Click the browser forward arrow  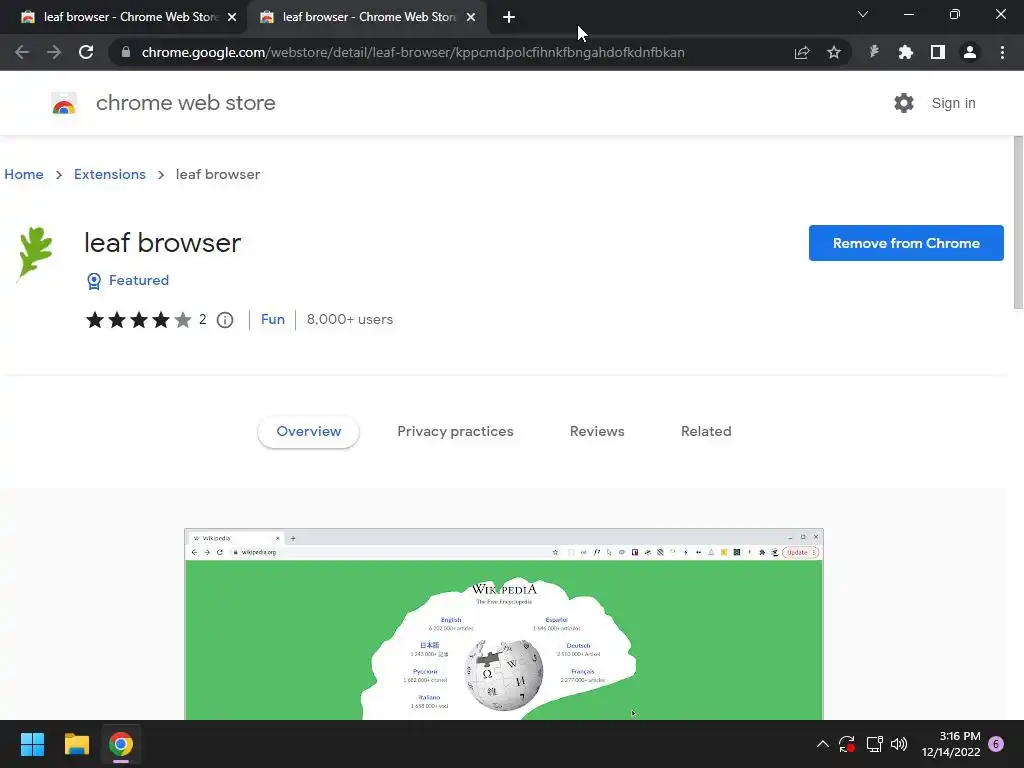click(x=54, y=52)
